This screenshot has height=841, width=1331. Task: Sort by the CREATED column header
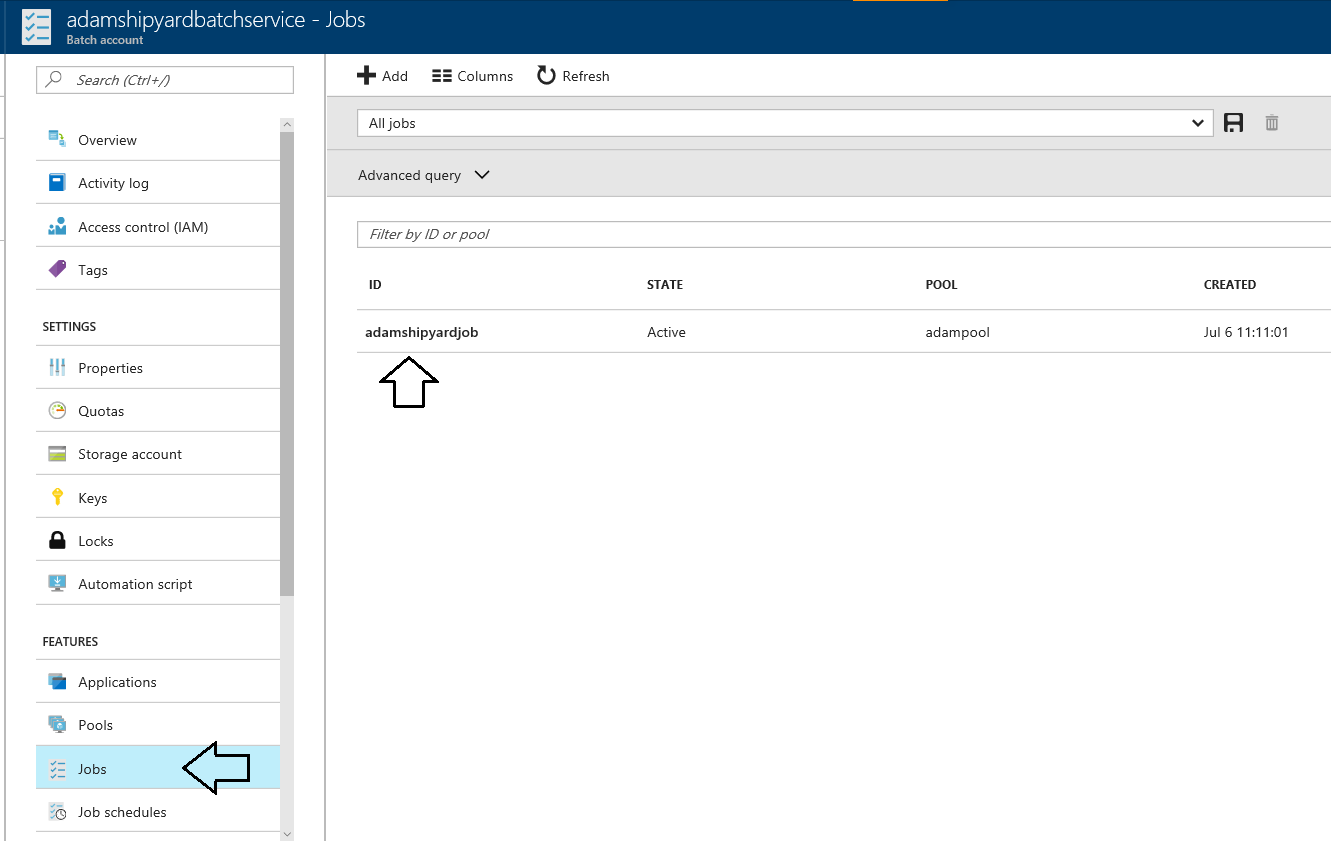[1230, 285]
